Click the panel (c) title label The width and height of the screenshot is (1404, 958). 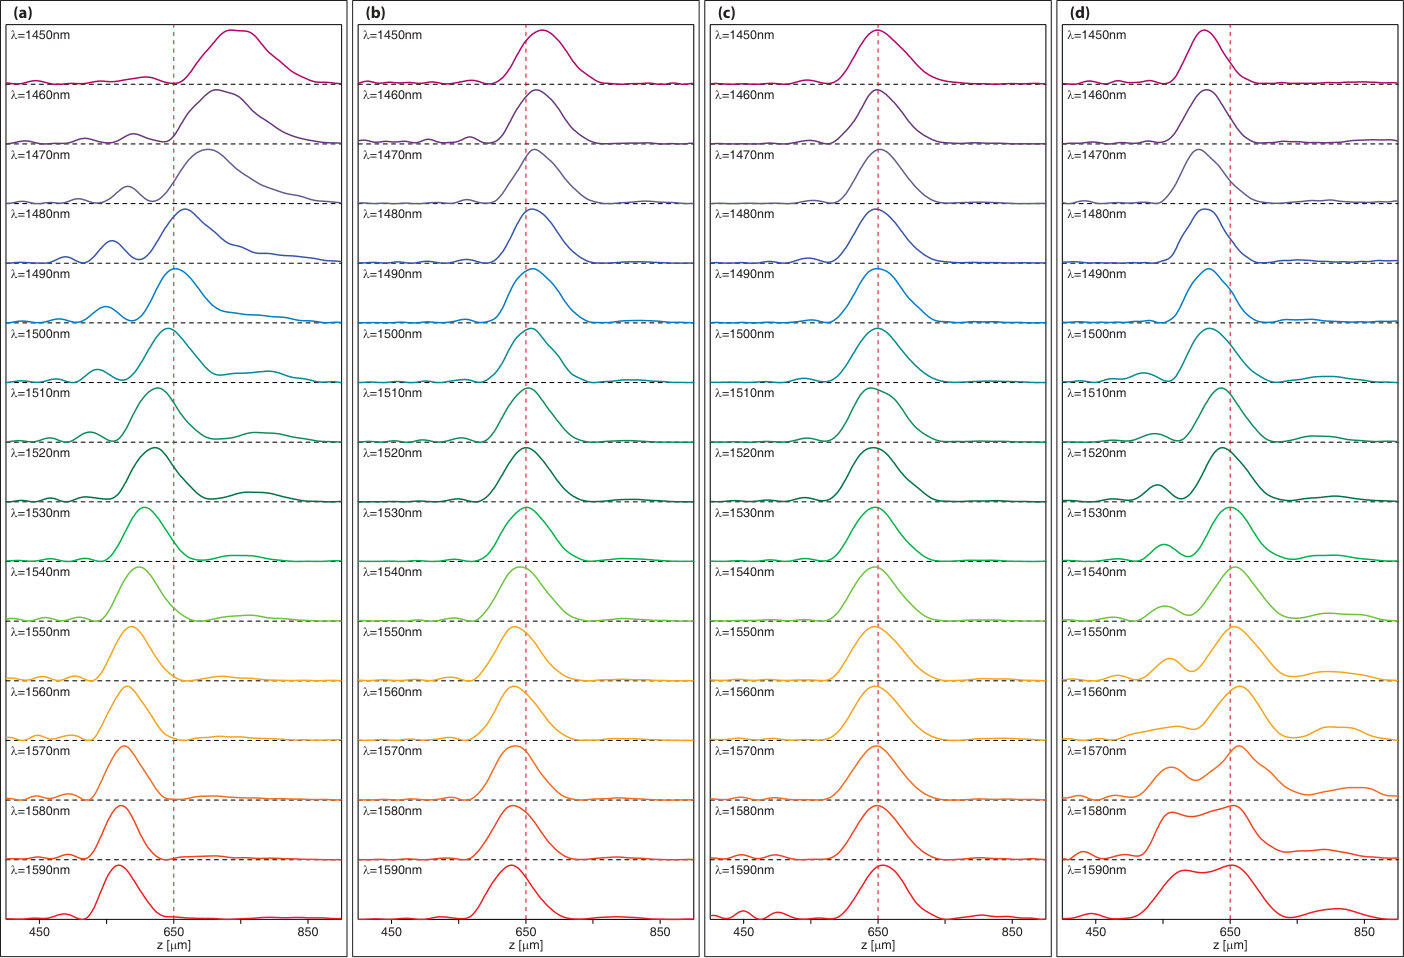pos(726,13)
